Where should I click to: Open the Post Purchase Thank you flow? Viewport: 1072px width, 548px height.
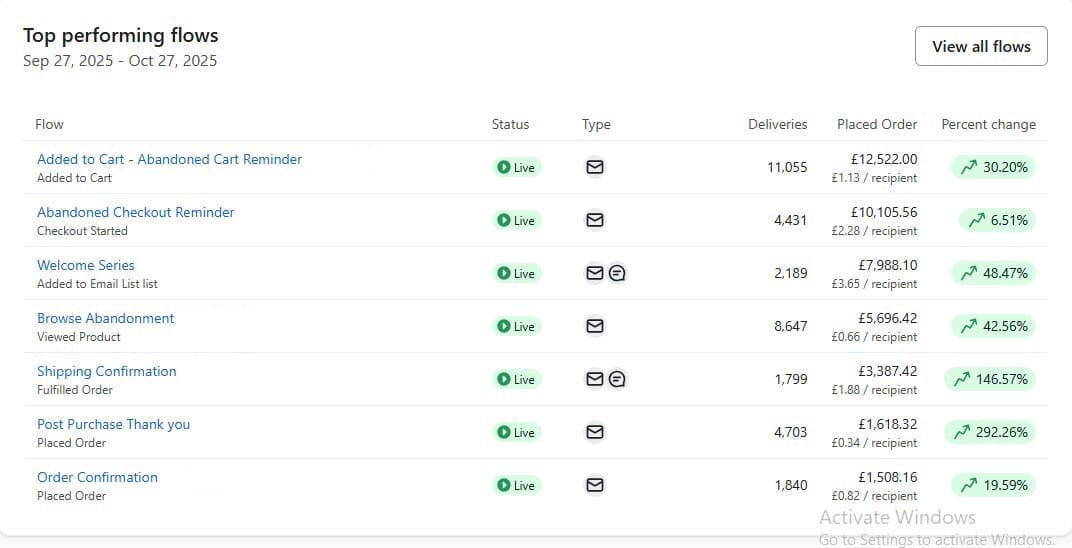tap(113, 424)
